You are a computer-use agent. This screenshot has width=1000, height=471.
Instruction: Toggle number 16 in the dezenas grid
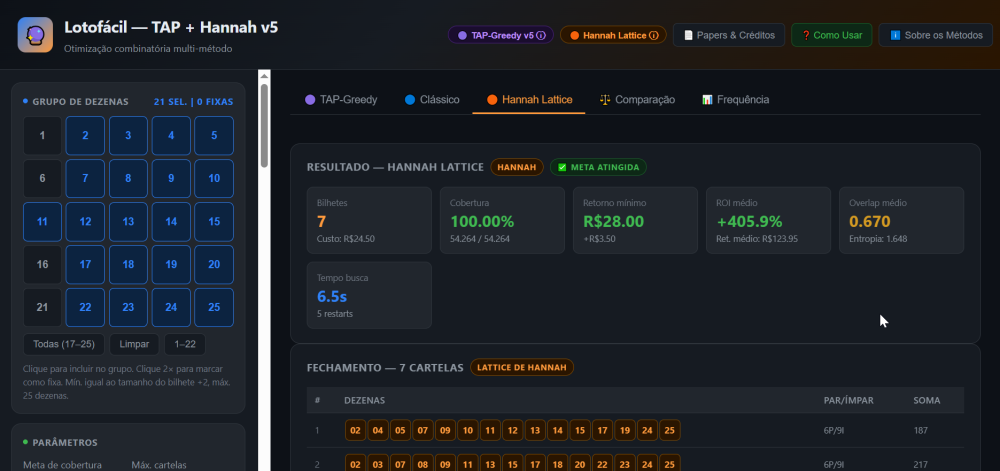(x=42, y=265)
